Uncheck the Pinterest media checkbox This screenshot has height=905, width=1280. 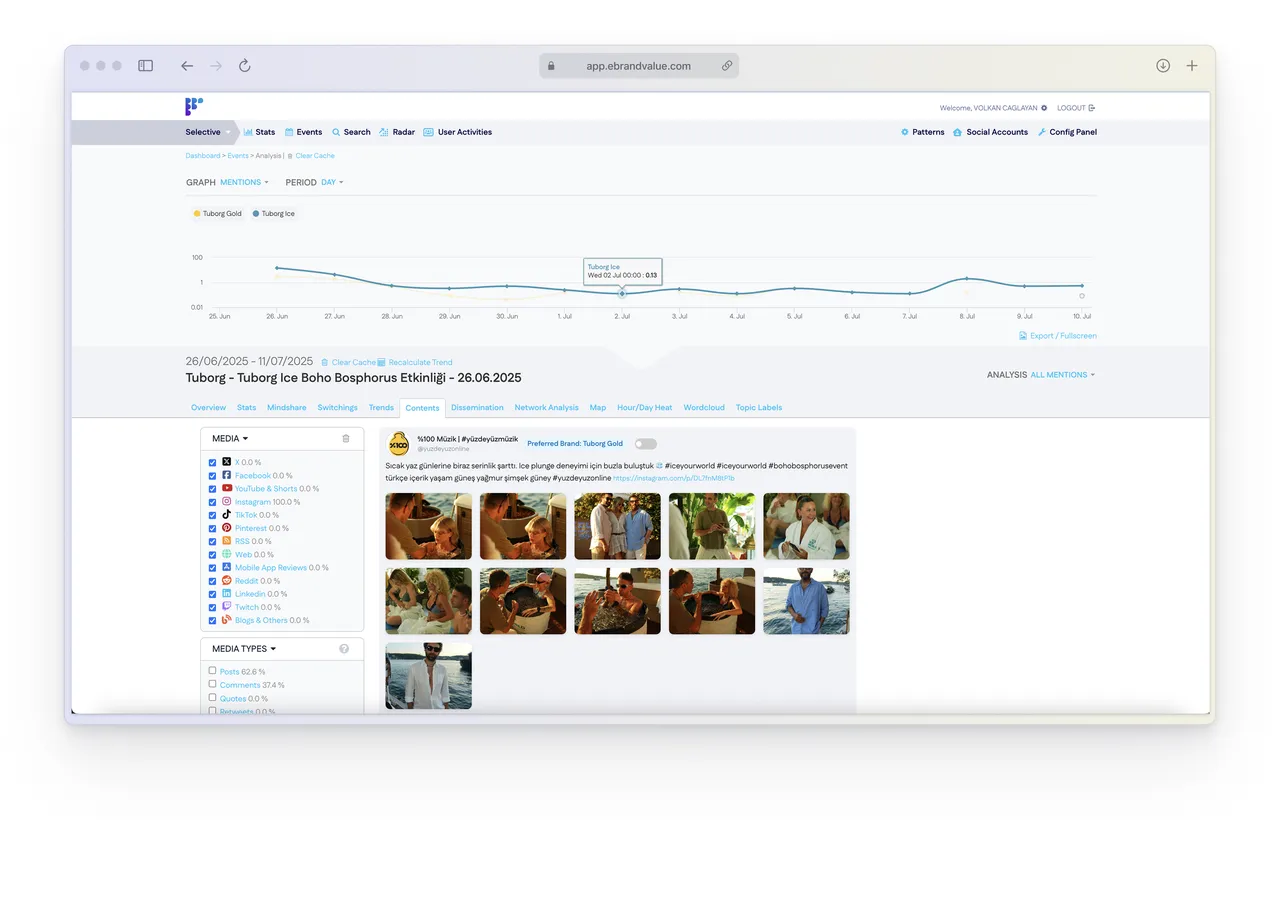click(x=213, y=528)
